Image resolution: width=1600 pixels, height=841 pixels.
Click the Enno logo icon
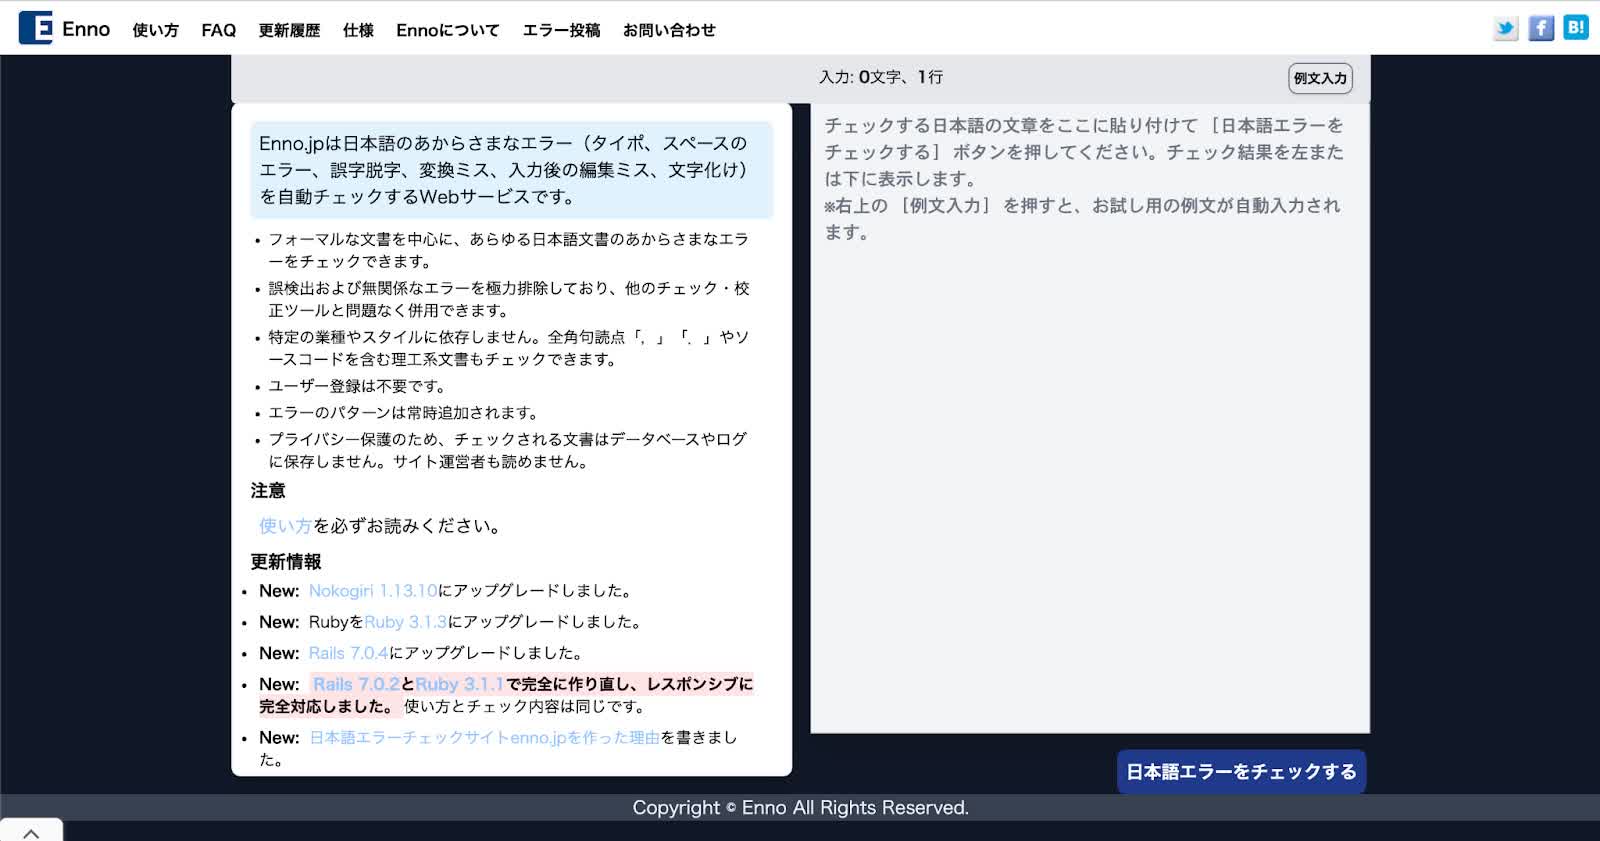click(36, 28)
